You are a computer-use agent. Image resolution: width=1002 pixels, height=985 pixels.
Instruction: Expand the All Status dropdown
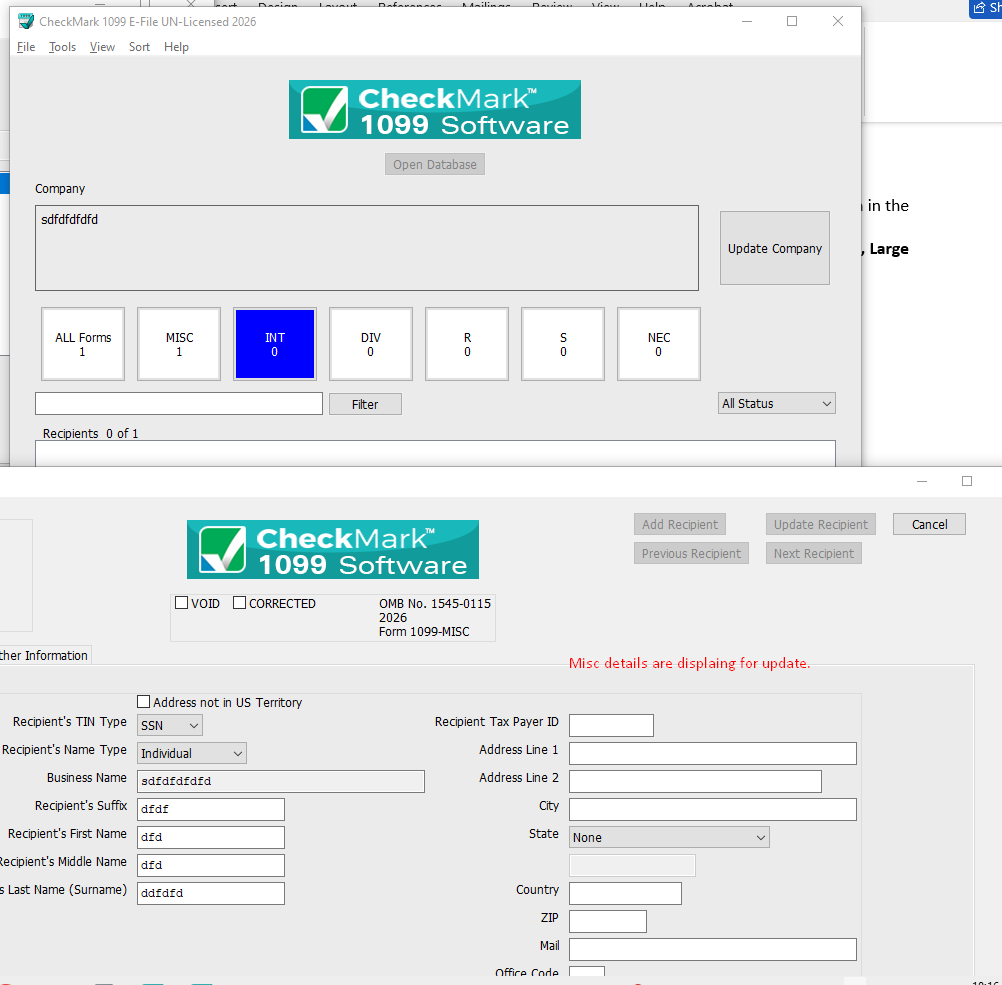(776, 403)
